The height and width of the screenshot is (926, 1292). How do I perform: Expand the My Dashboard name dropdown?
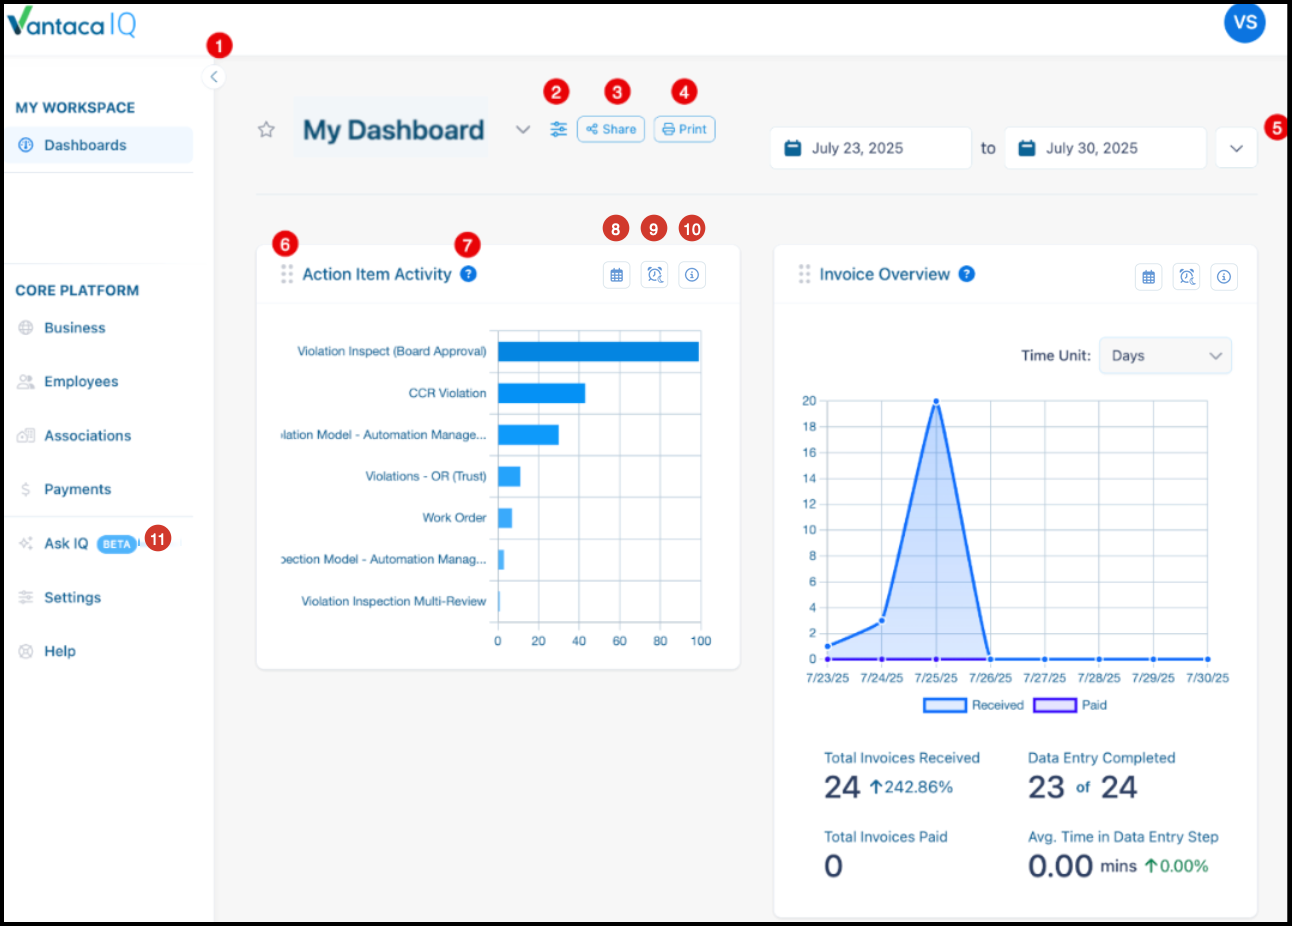[523, 130]
